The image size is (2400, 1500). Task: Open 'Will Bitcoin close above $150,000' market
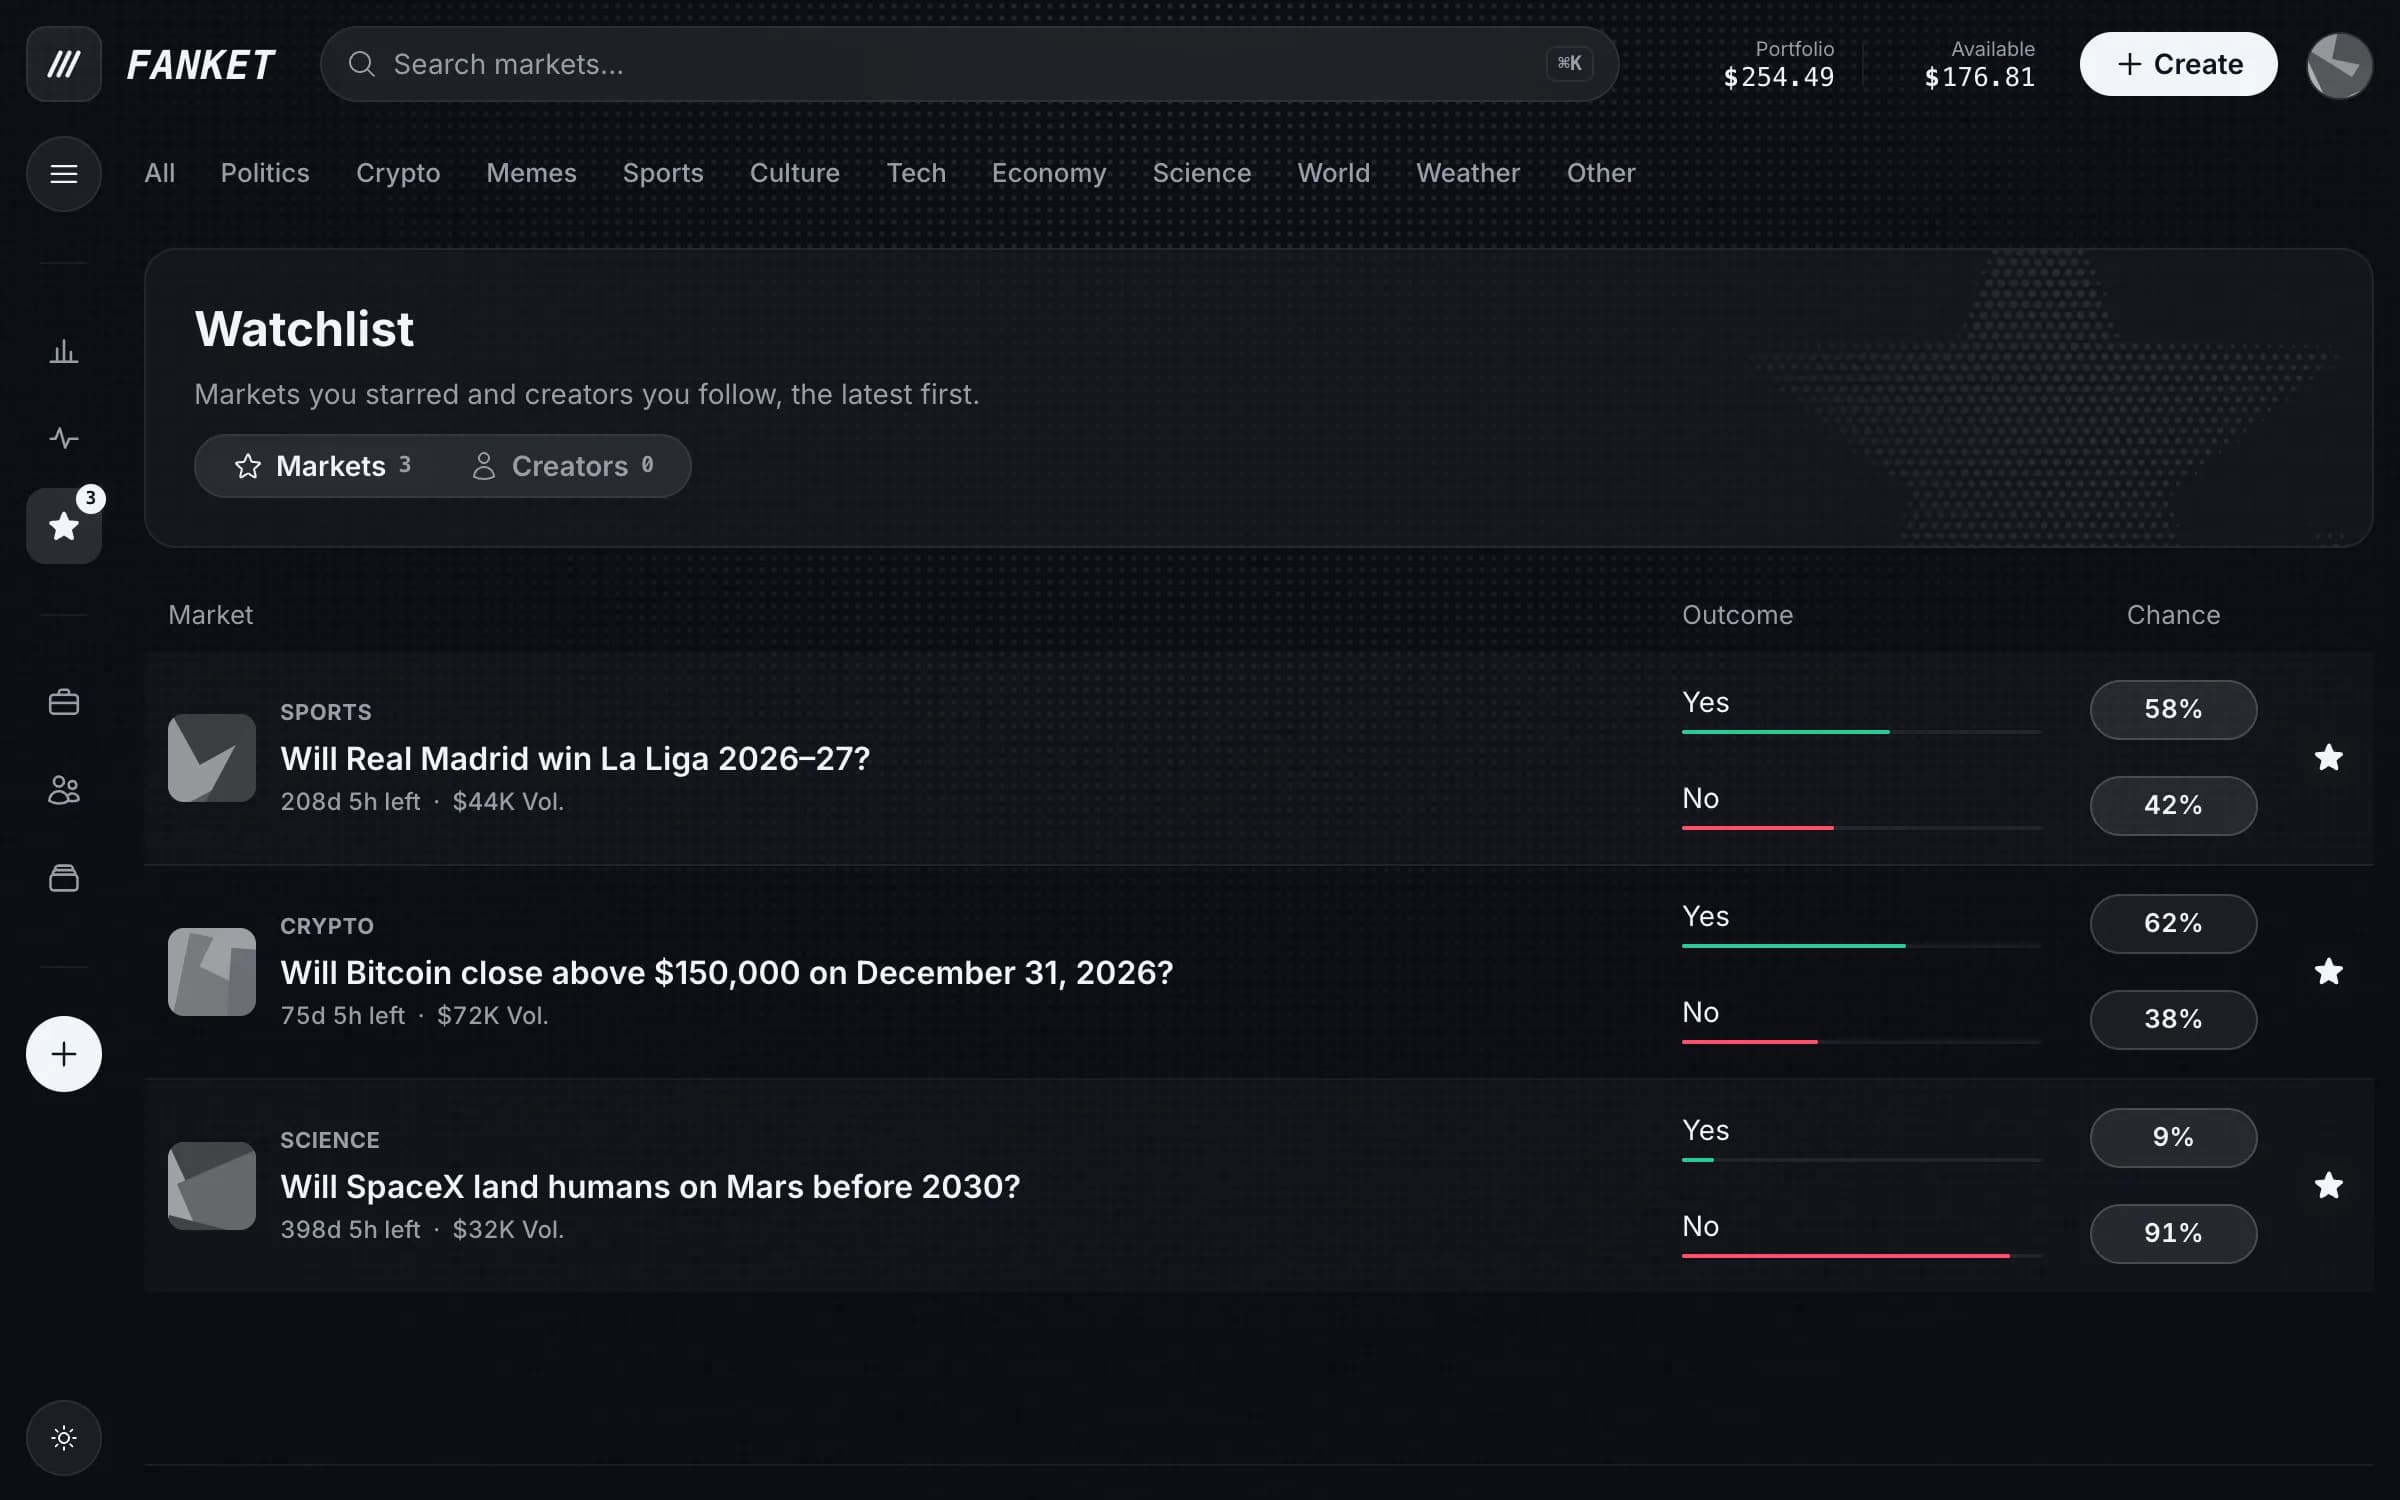click(727, 973)
